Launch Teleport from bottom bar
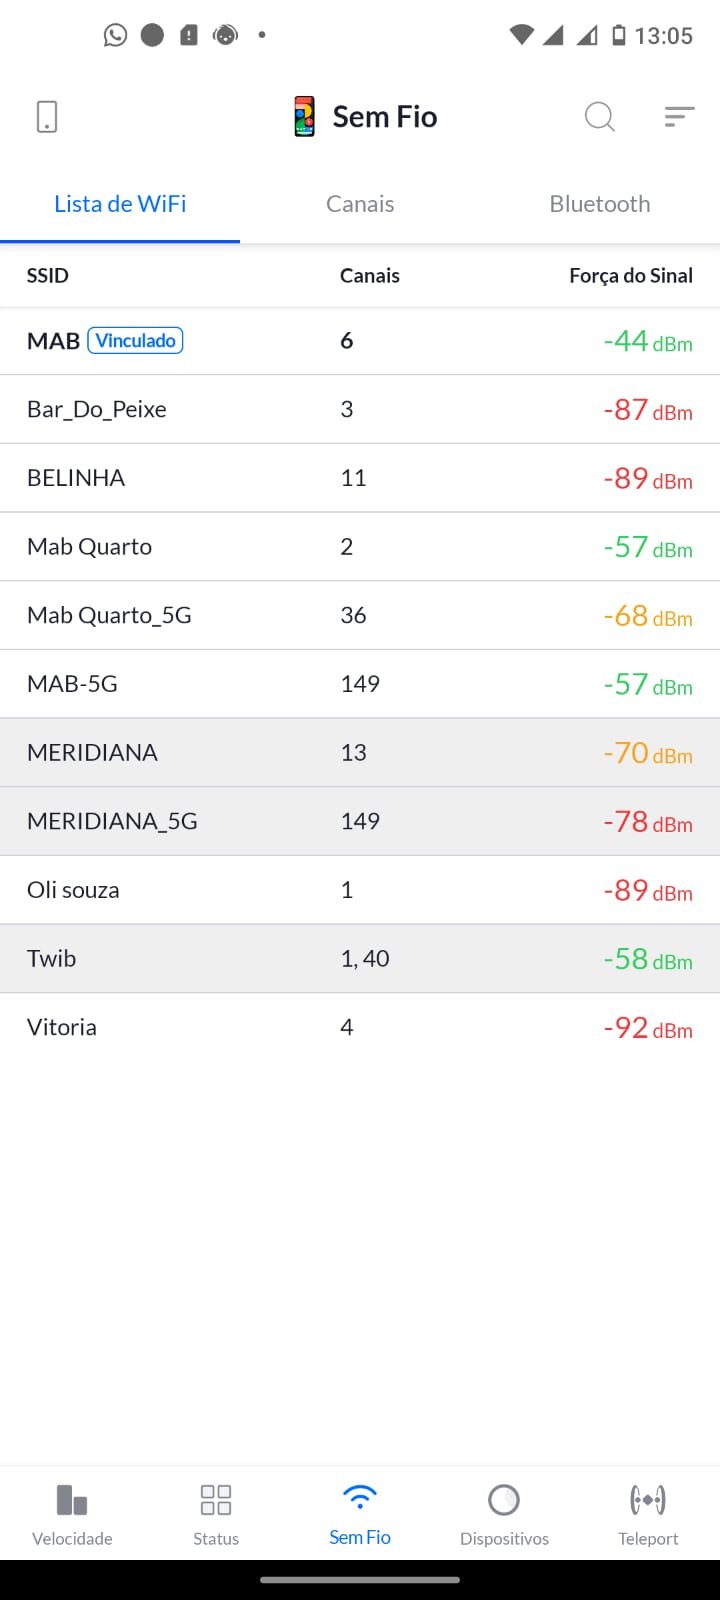This screenshot has width=720, height=1600. [648, 1514]
